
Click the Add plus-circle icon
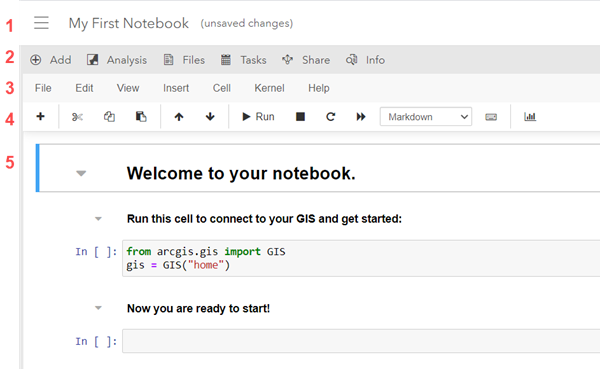click(36, 60)
